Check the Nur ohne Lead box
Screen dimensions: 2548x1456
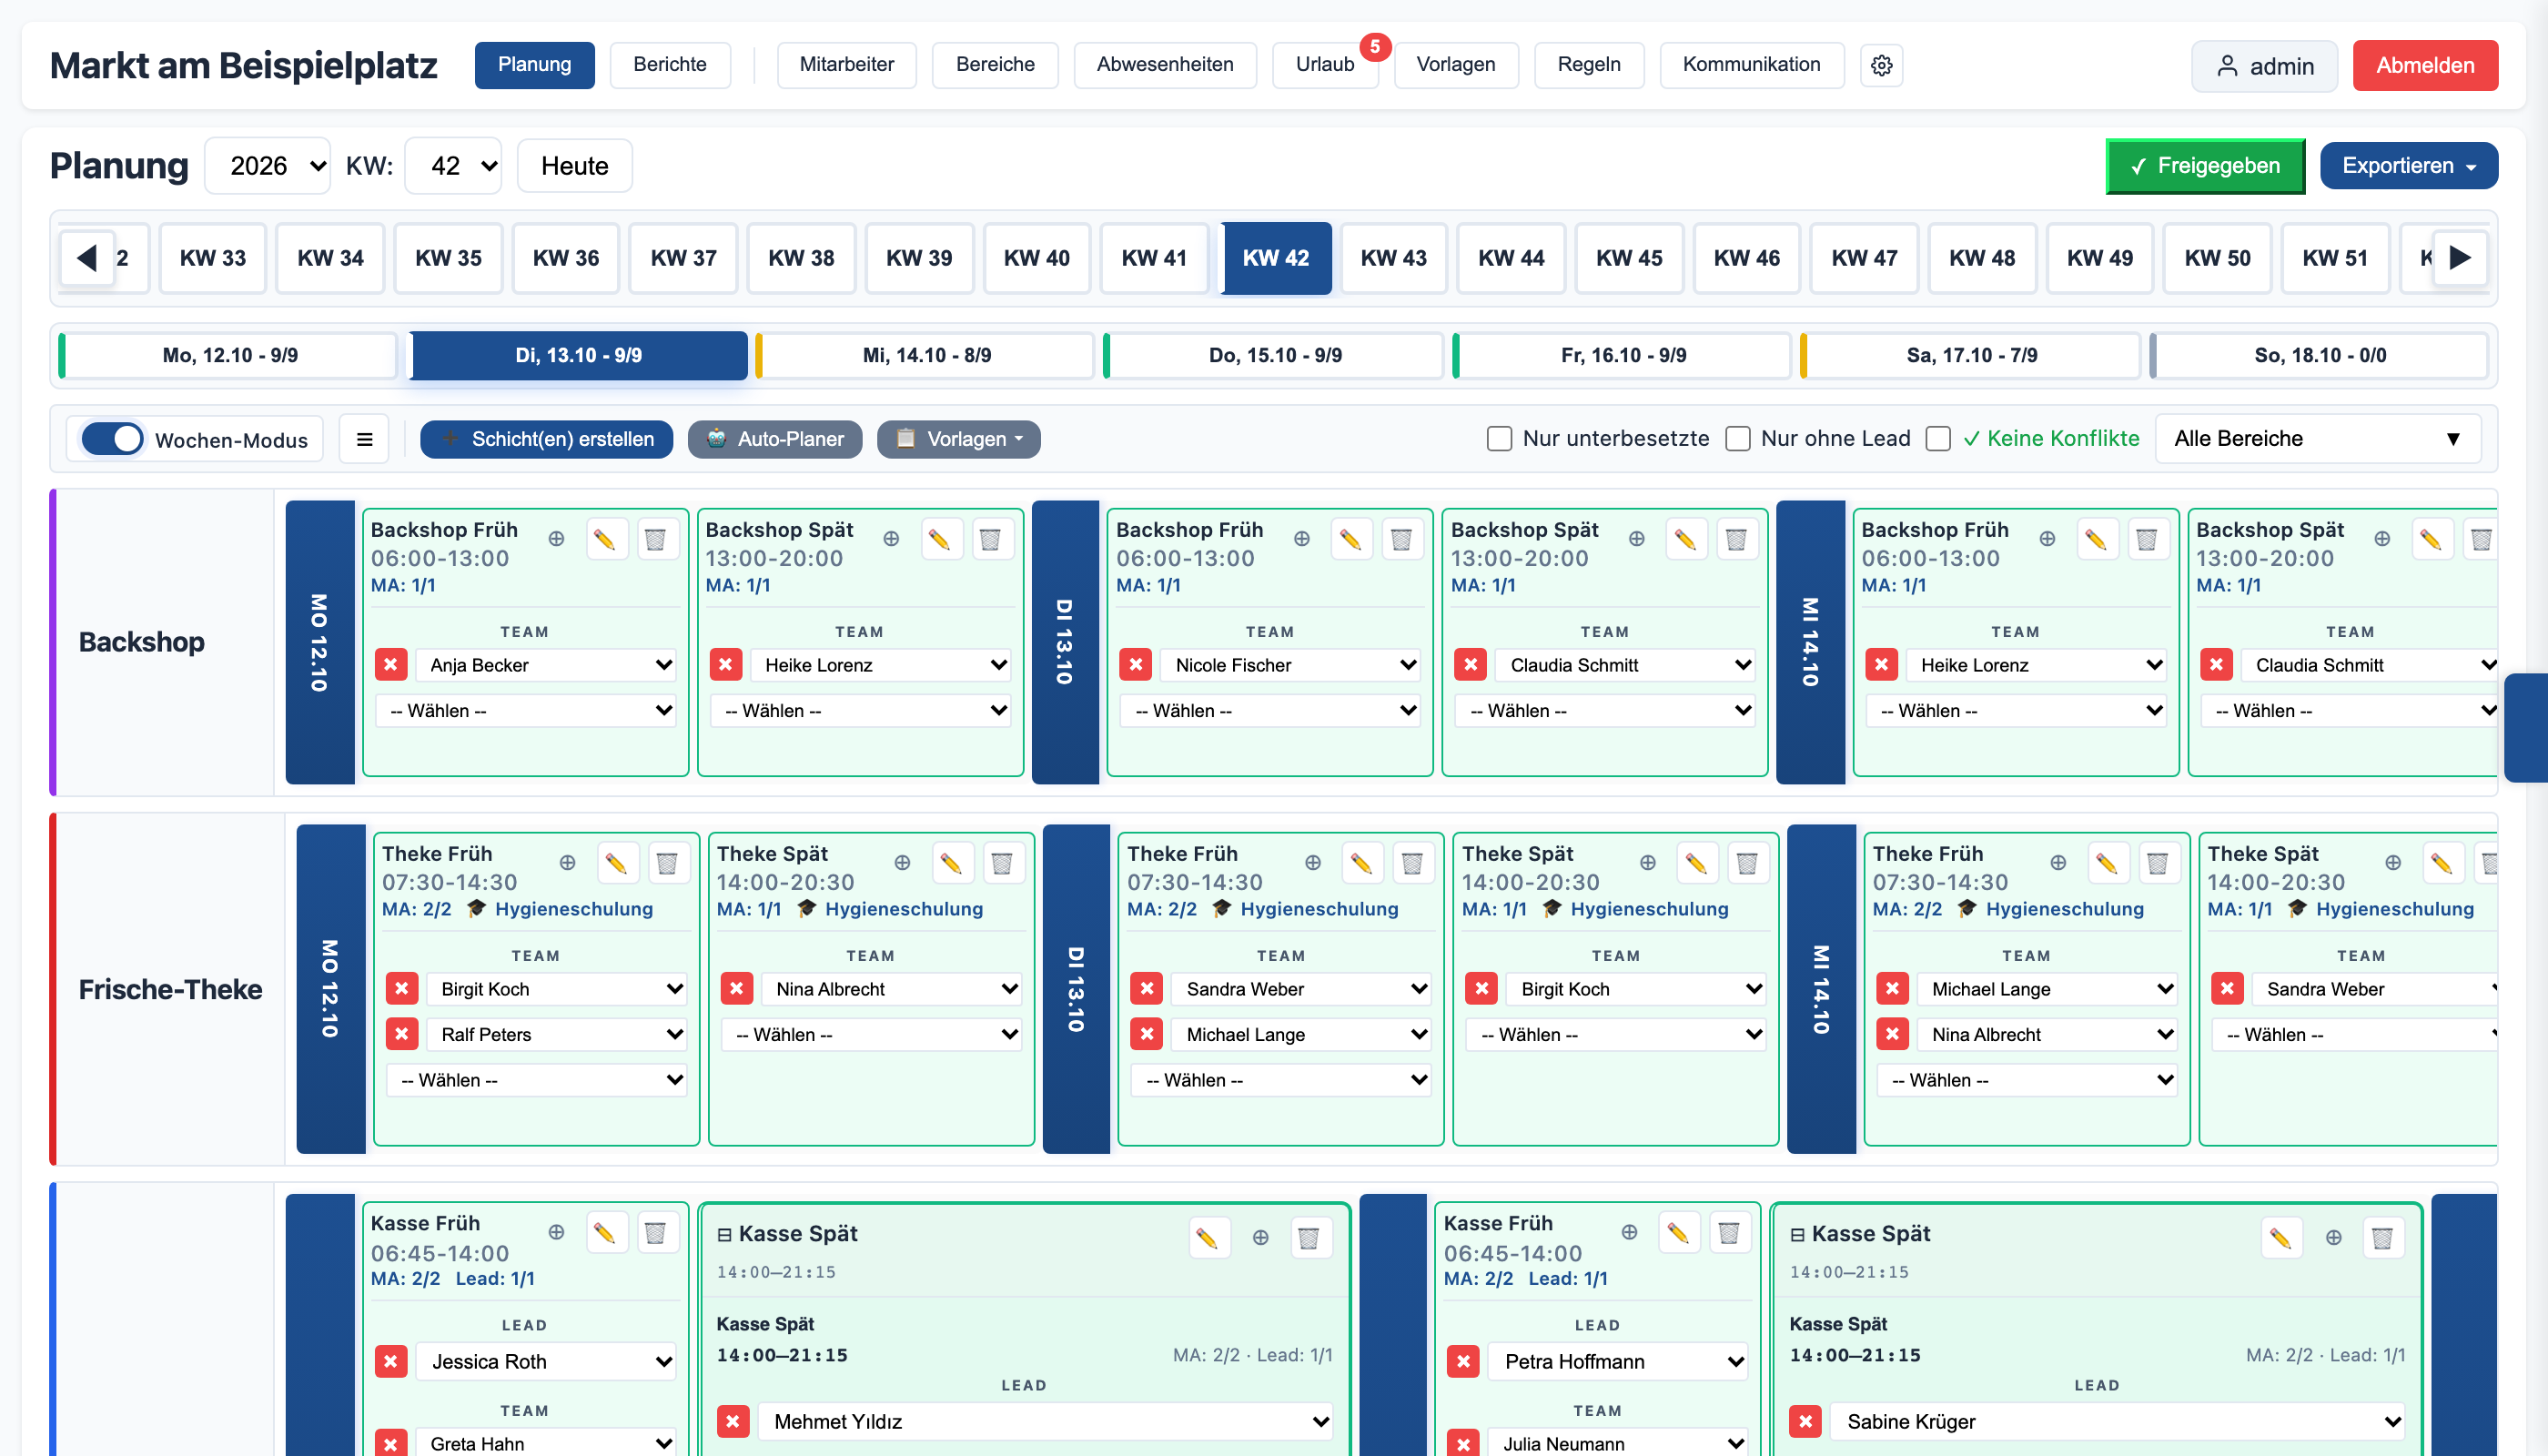(1738, 438)
